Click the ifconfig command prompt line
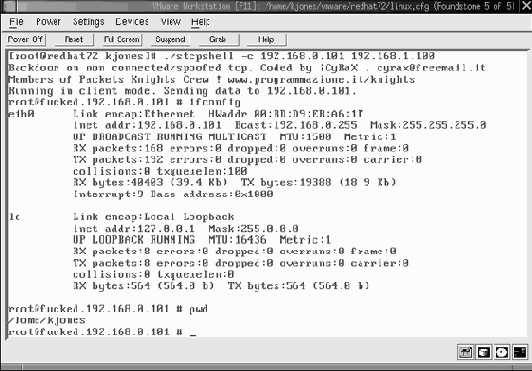532x371 pixels. 125,102
